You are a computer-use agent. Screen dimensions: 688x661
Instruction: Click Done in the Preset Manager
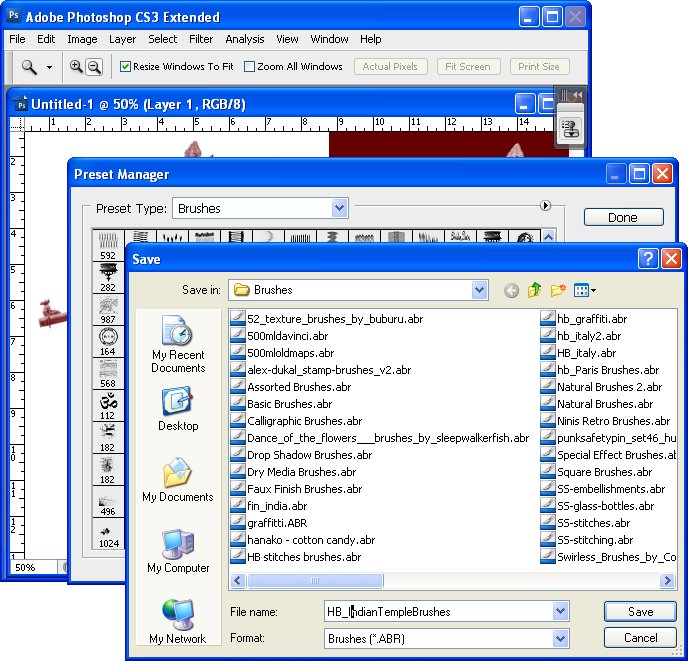coord(623,217)
